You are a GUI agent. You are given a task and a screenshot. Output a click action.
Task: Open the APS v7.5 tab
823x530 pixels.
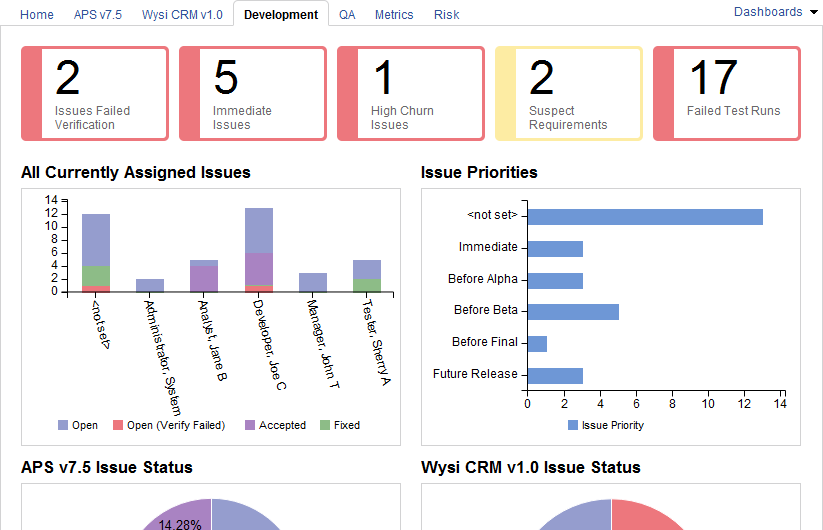(98, 15)
